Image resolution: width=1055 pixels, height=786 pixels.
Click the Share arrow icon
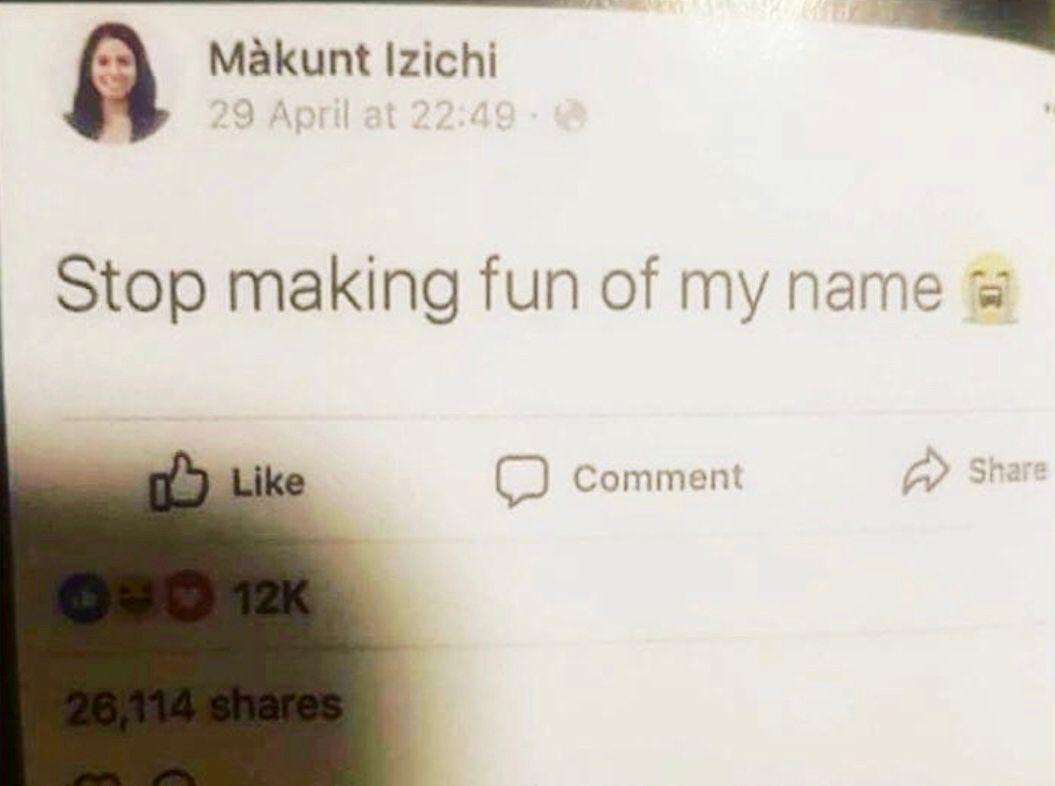click(925, 470)
